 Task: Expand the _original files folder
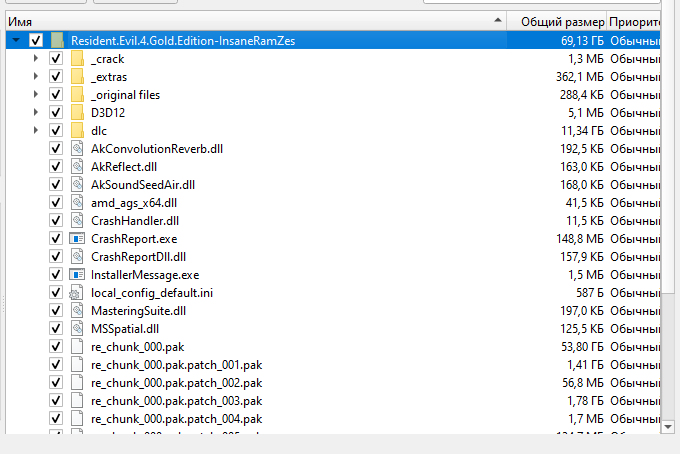(x=36, y=95)
